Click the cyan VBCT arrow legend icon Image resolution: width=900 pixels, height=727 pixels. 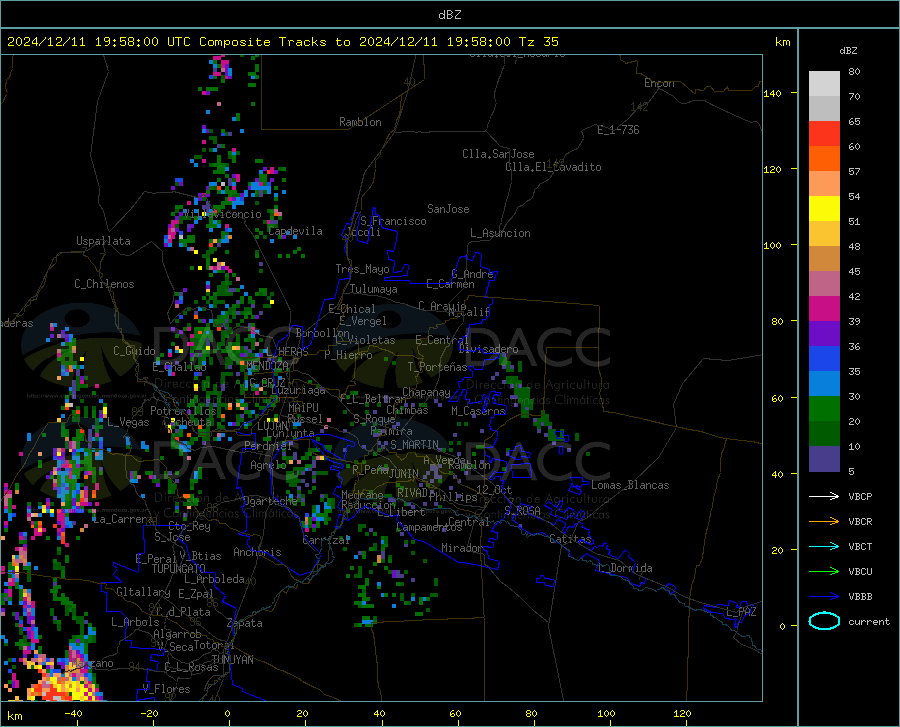824,546
